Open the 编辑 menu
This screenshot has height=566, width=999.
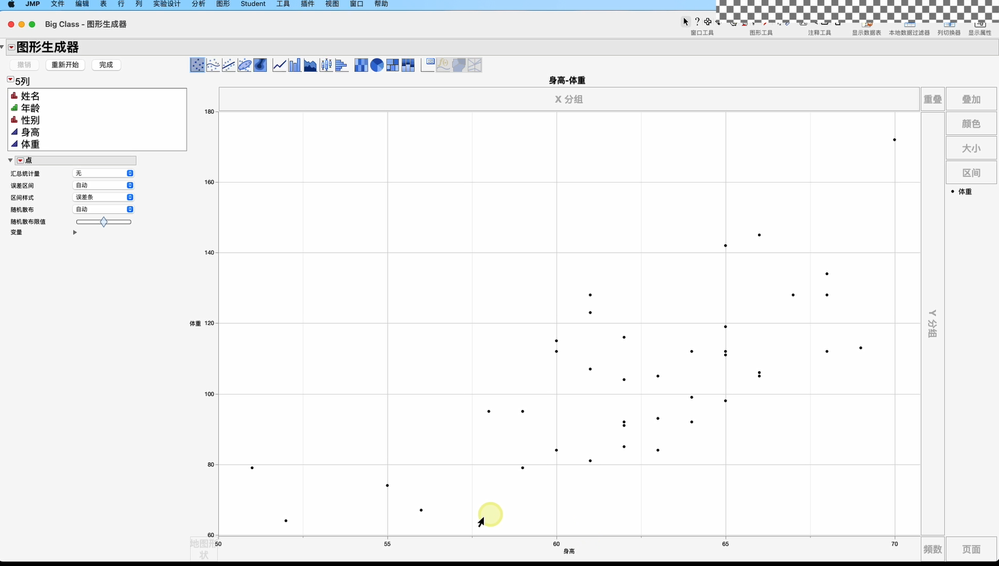[82, 4]
